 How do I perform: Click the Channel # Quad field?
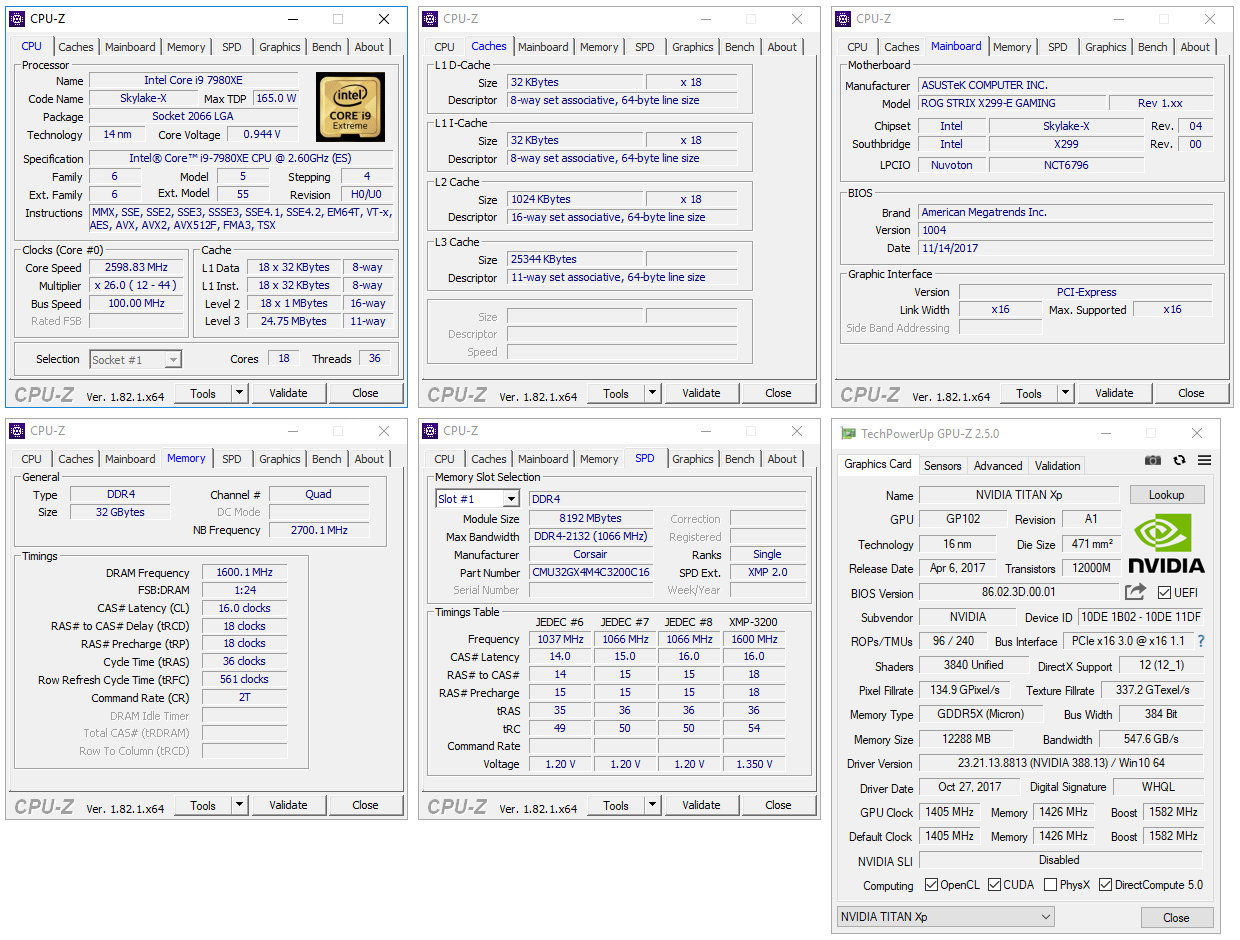[x=319, y=494]
